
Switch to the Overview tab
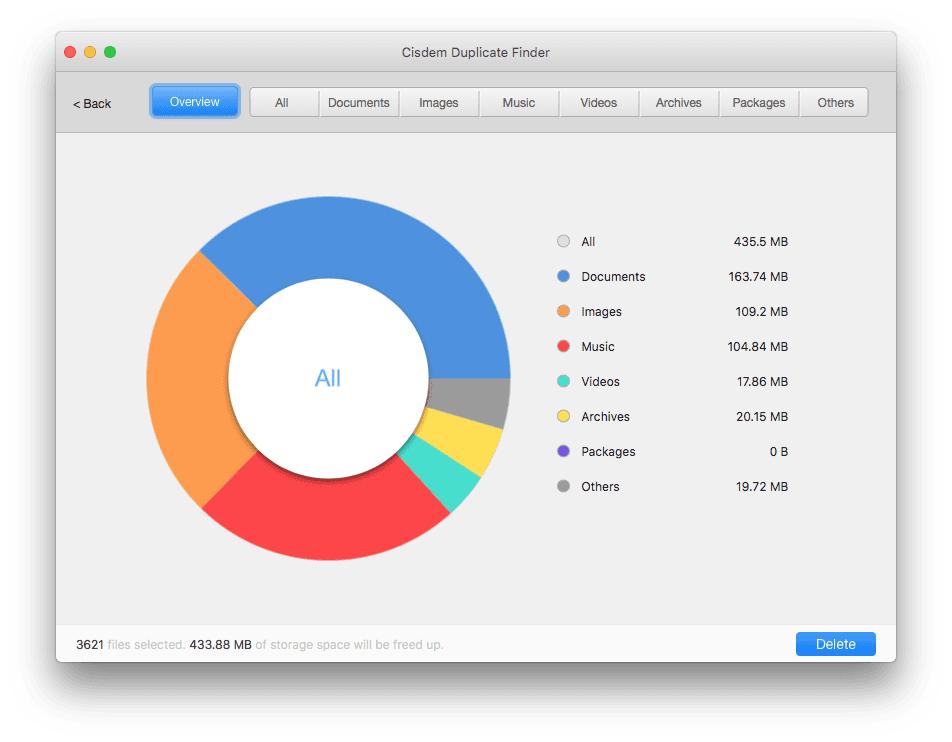tap(195, 102)
